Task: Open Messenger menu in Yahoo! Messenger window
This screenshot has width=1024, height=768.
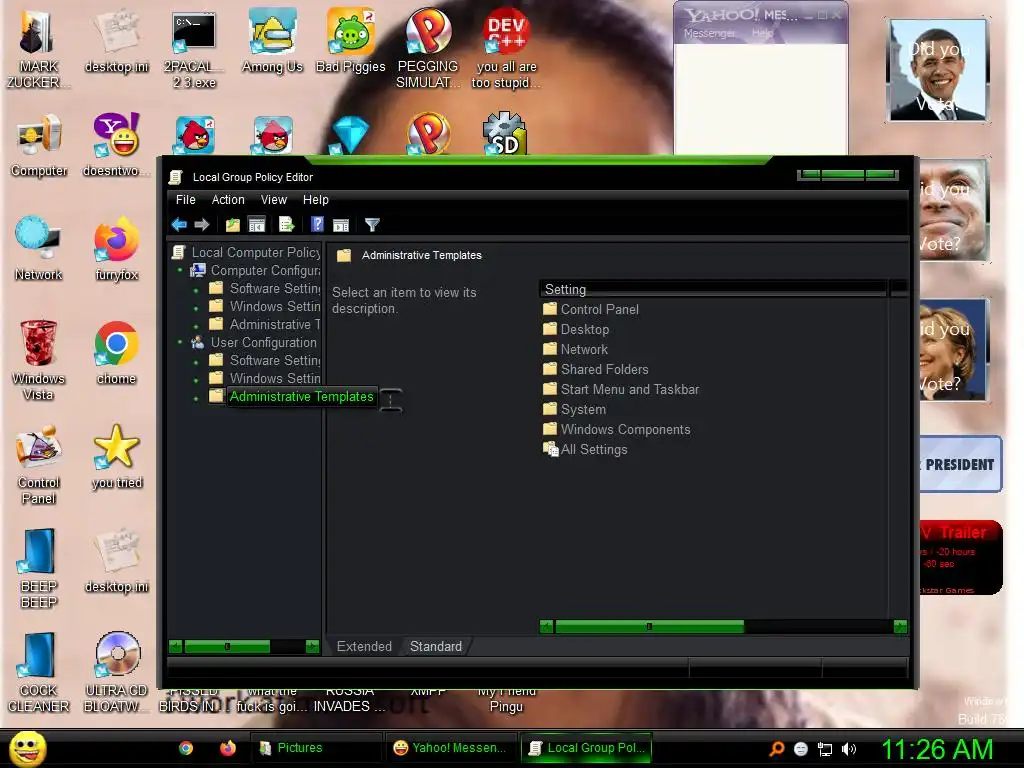Action: (709, 33)
